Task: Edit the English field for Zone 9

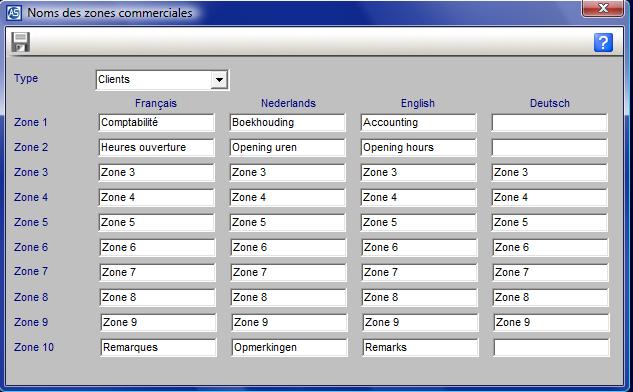Action: (420, 323)
